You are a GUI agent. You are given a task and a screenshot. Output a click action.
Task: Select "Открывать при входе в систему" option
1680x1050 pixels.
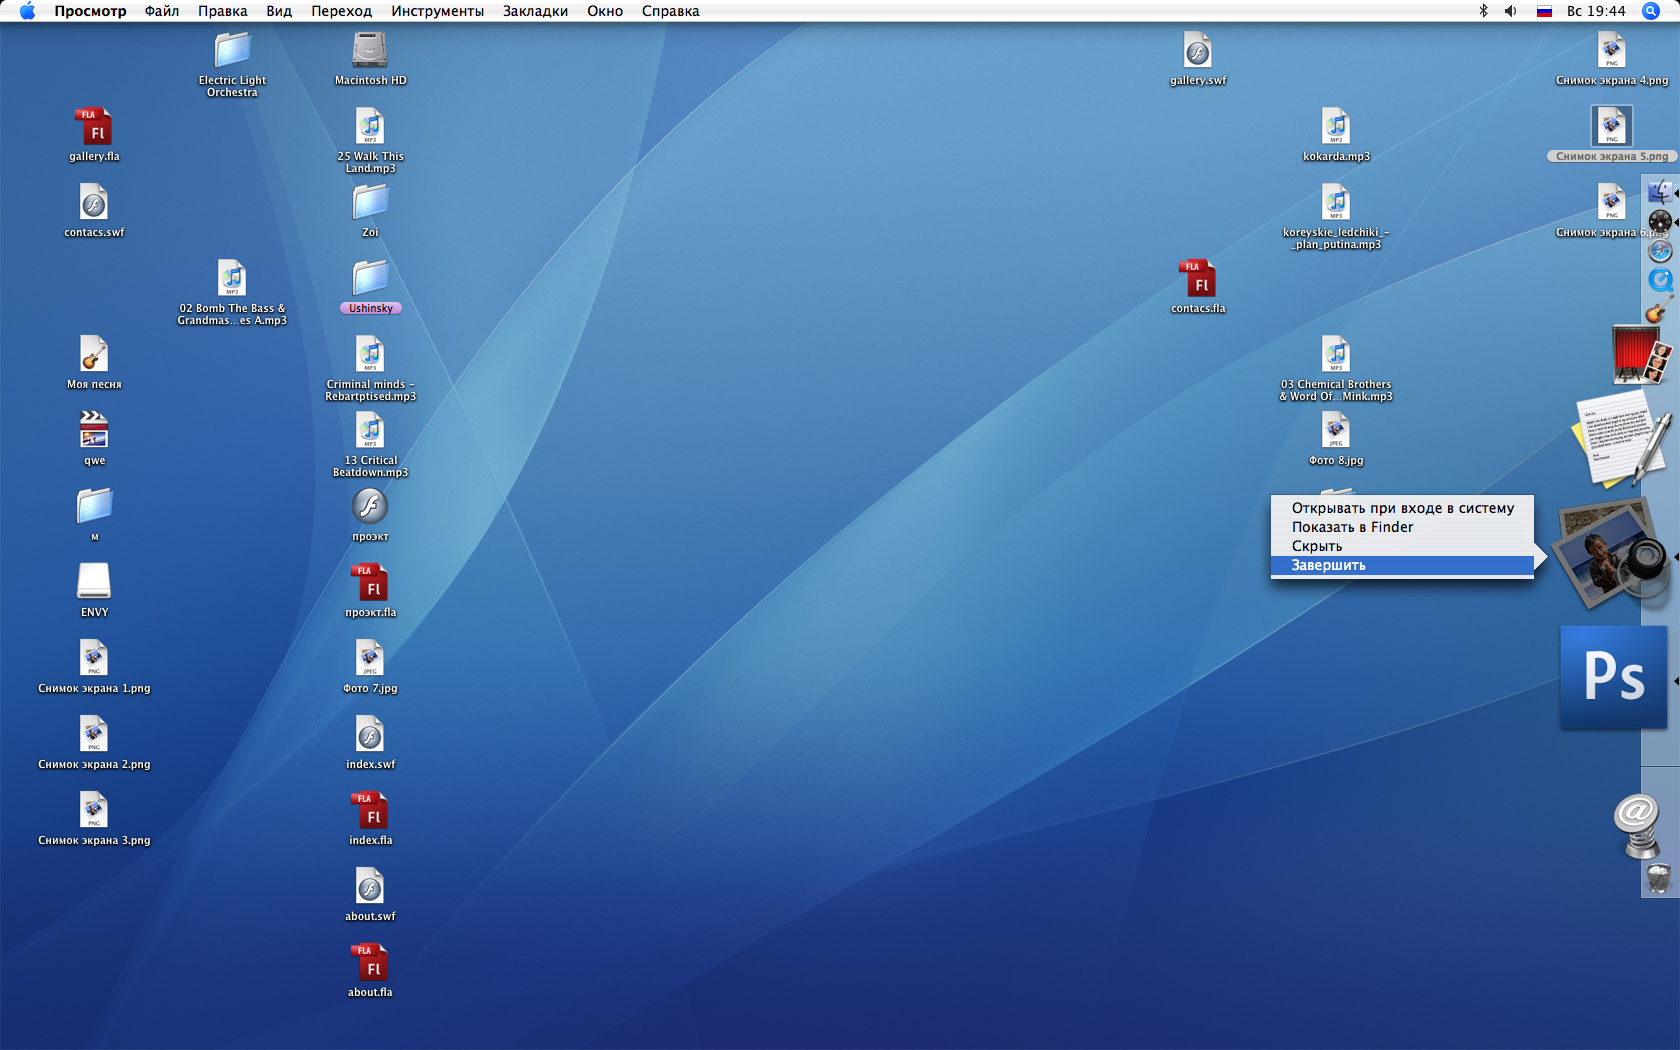(x=1402, y=508)
